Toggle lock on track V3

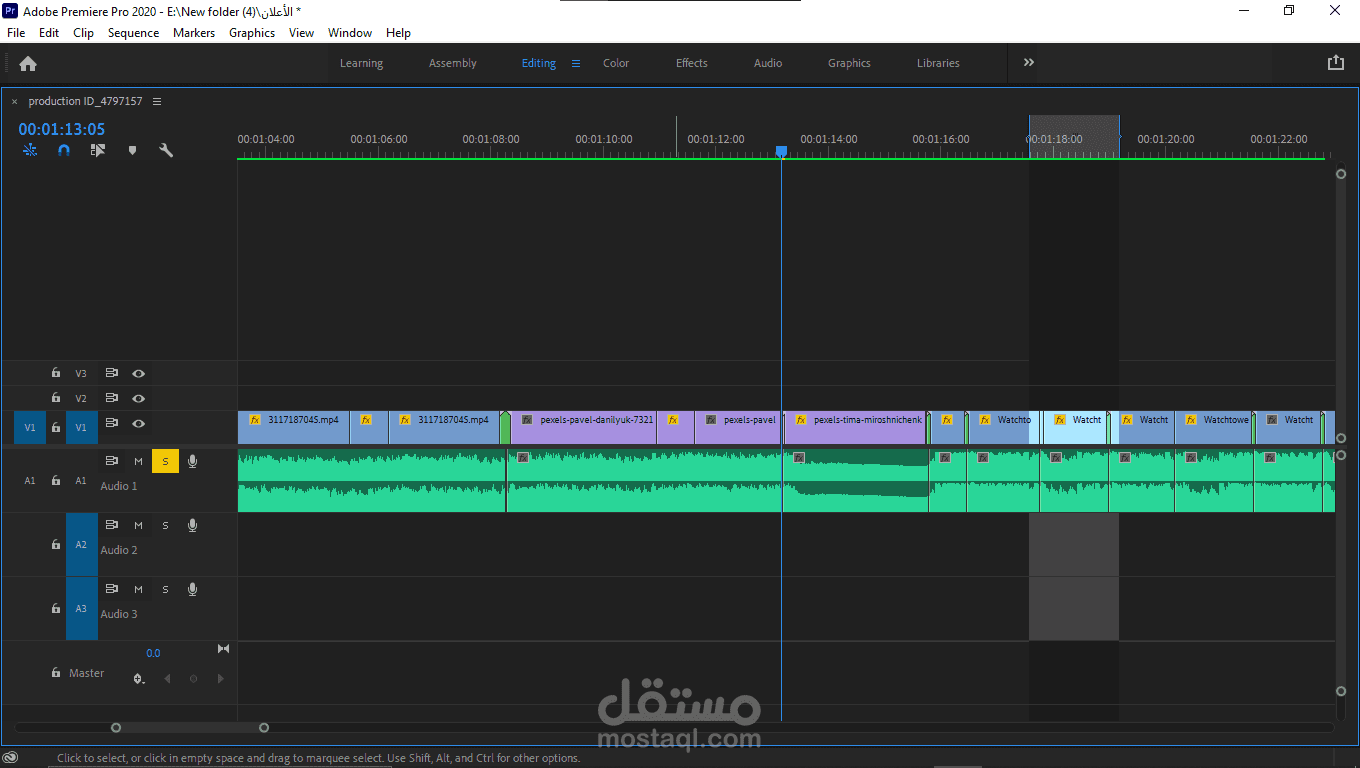(x=56, y=373)
